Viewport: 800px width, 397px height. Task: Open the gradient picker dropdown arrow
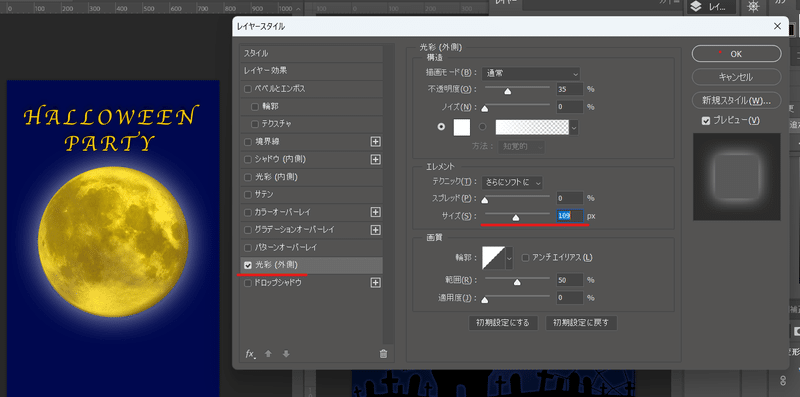[574, 128]
